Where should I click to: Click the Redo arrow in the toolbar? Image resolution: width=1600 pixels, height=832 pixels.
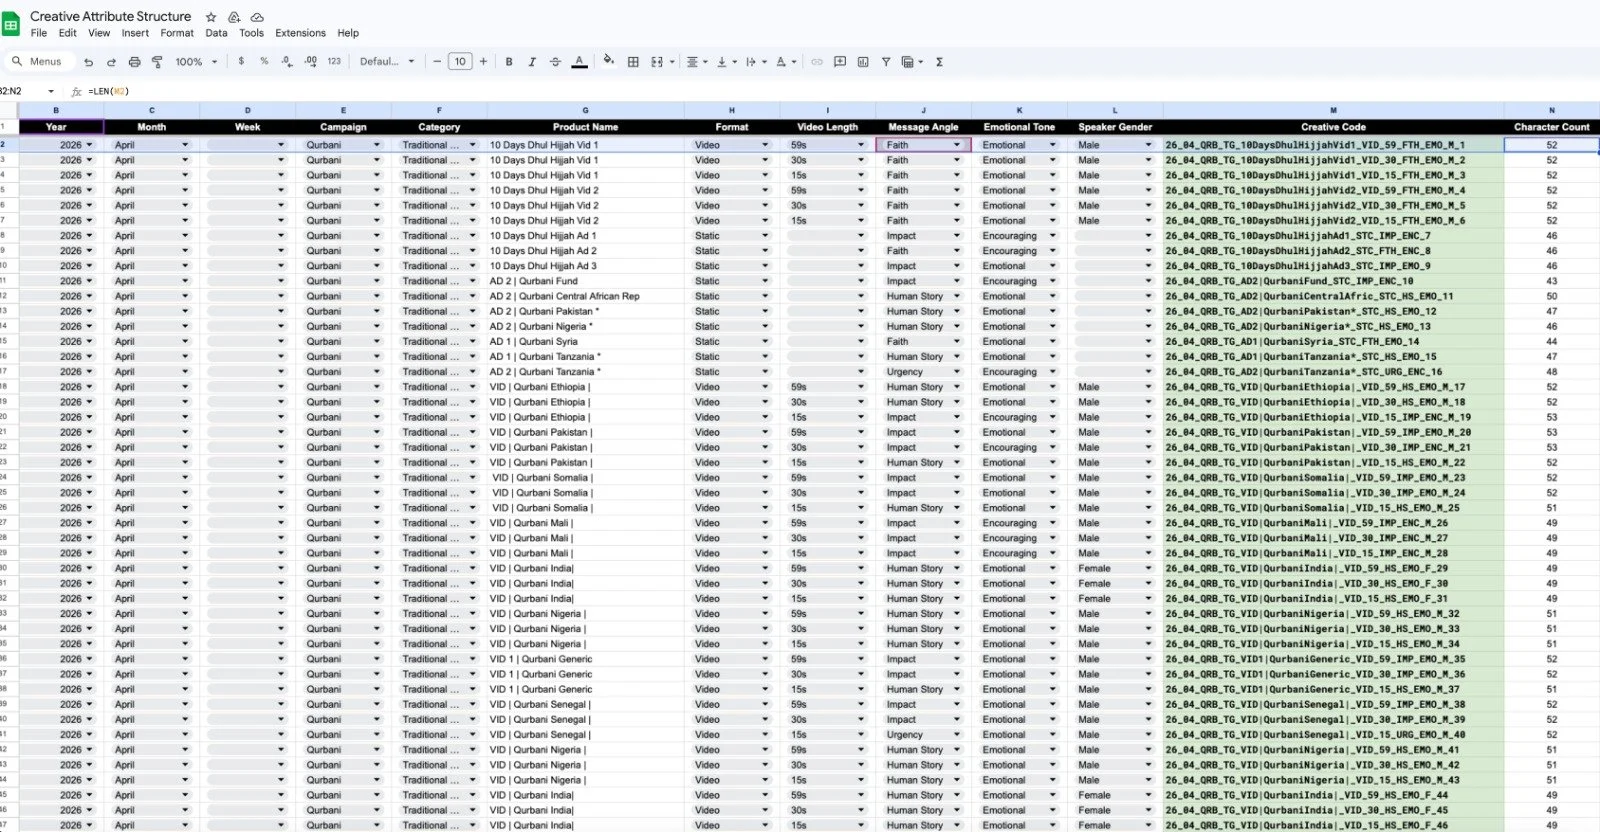(111, 62)
